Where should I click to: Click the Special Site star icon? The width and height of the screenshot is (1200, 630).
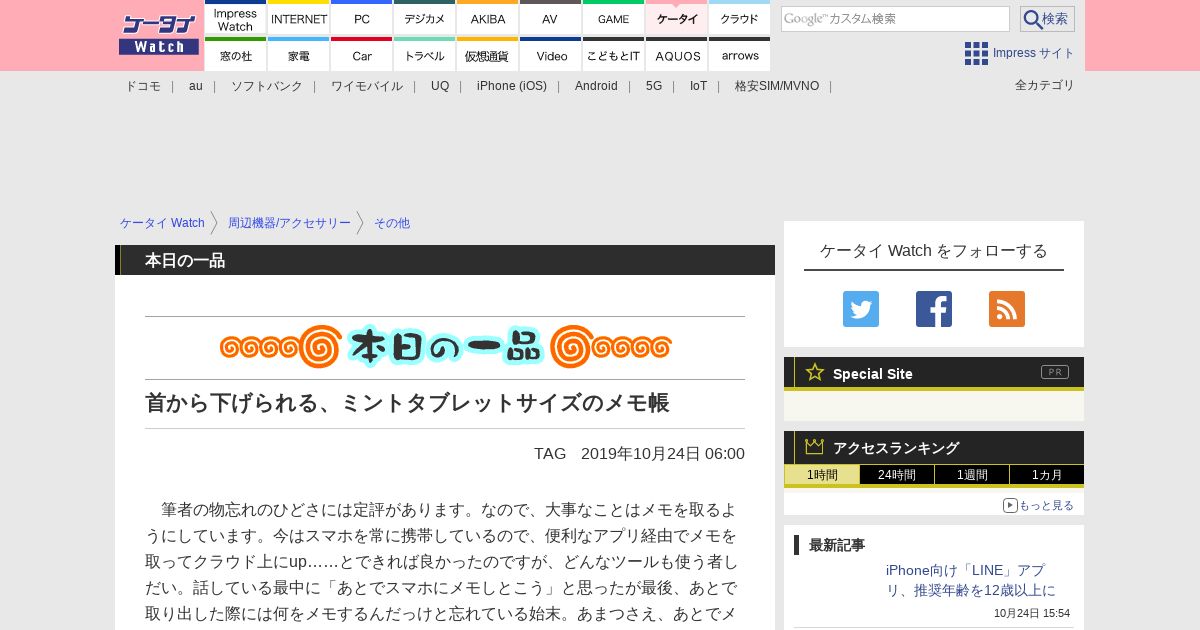point(815,372)
